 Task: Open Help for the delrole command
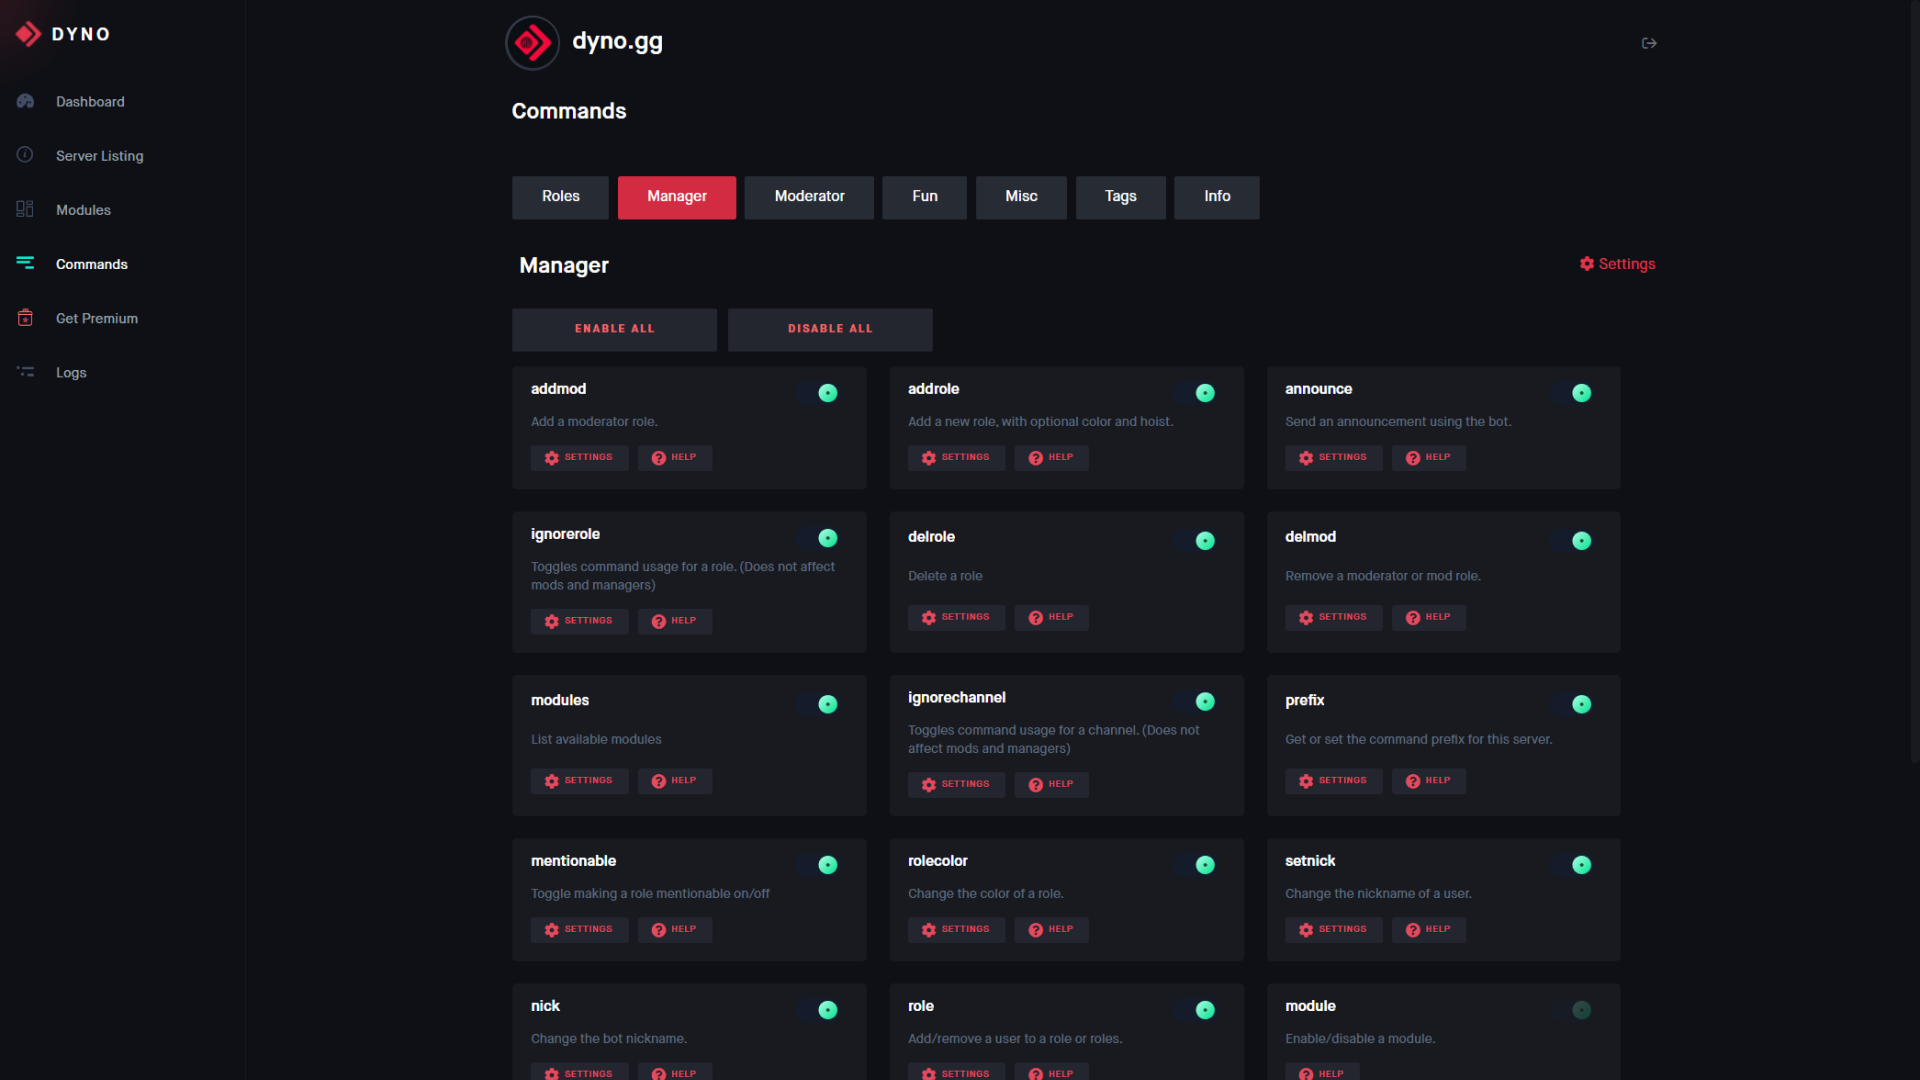[x=1051, y=618]
